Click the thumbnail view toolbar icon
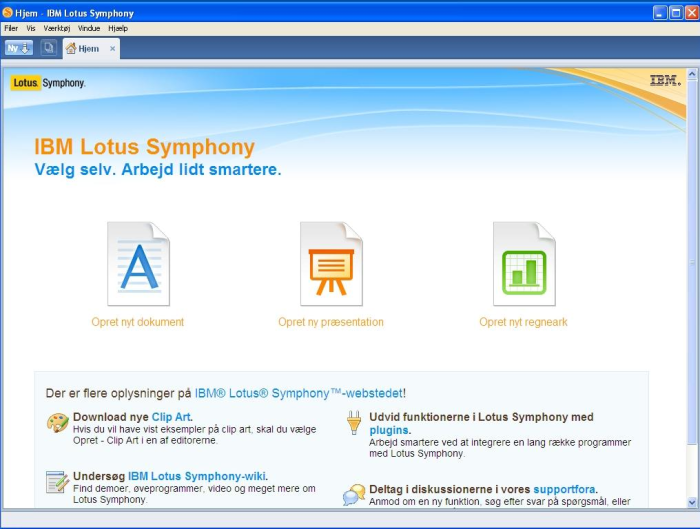This screenshot has height=529, width=700. pos(49,48)
